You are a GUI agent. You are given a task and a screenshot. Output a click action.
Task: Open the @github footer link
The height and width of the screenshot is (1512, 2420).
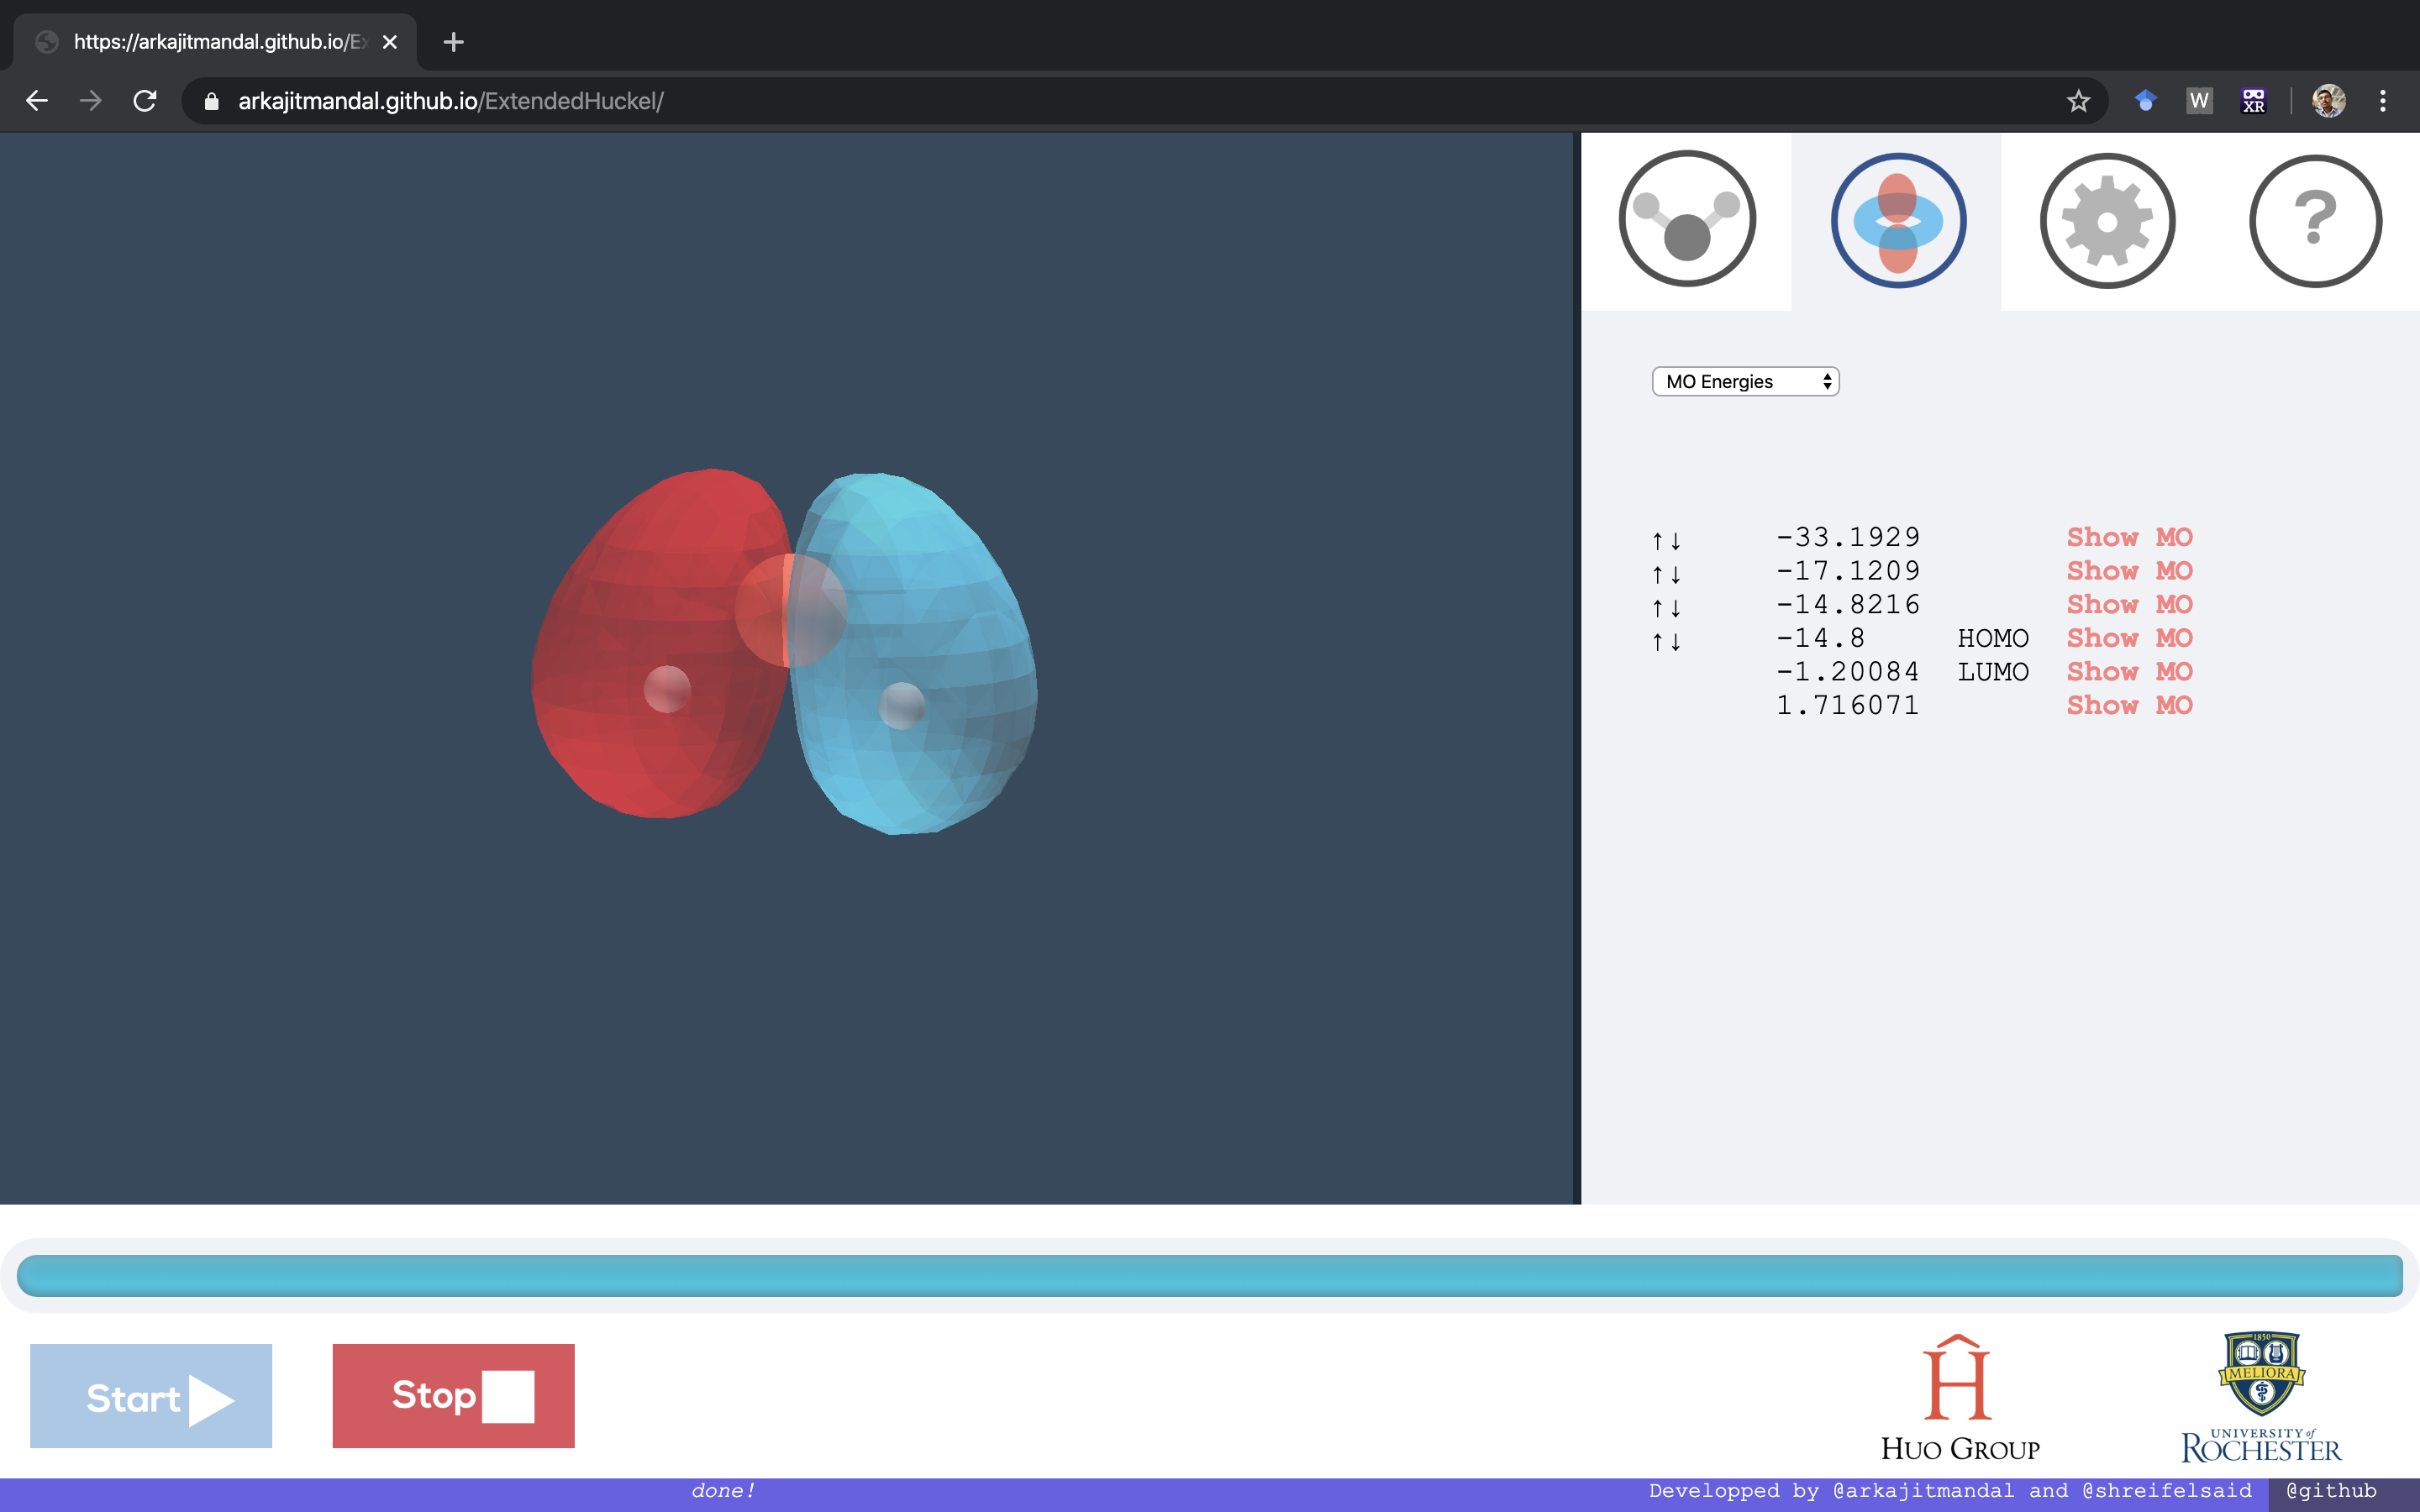pyautogui.click(x=2330, y=1490)
